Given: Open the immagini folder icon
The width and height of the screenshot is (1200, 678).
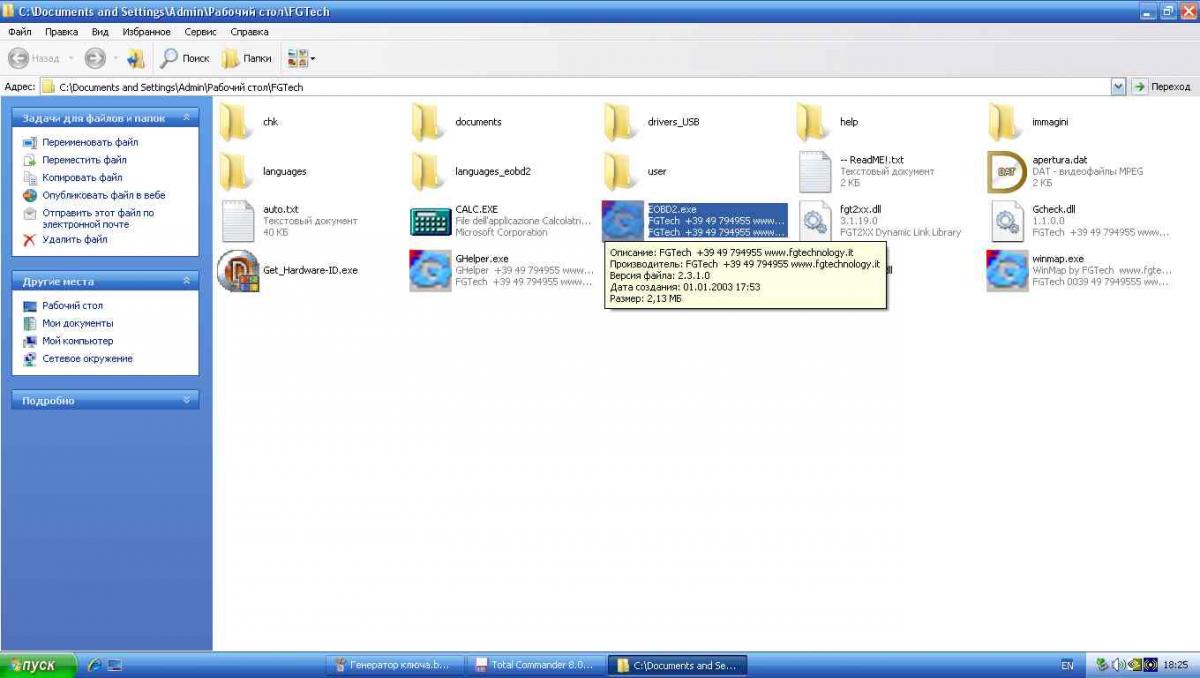Looking at the screenshot, I should click(x=1005, y=122).
